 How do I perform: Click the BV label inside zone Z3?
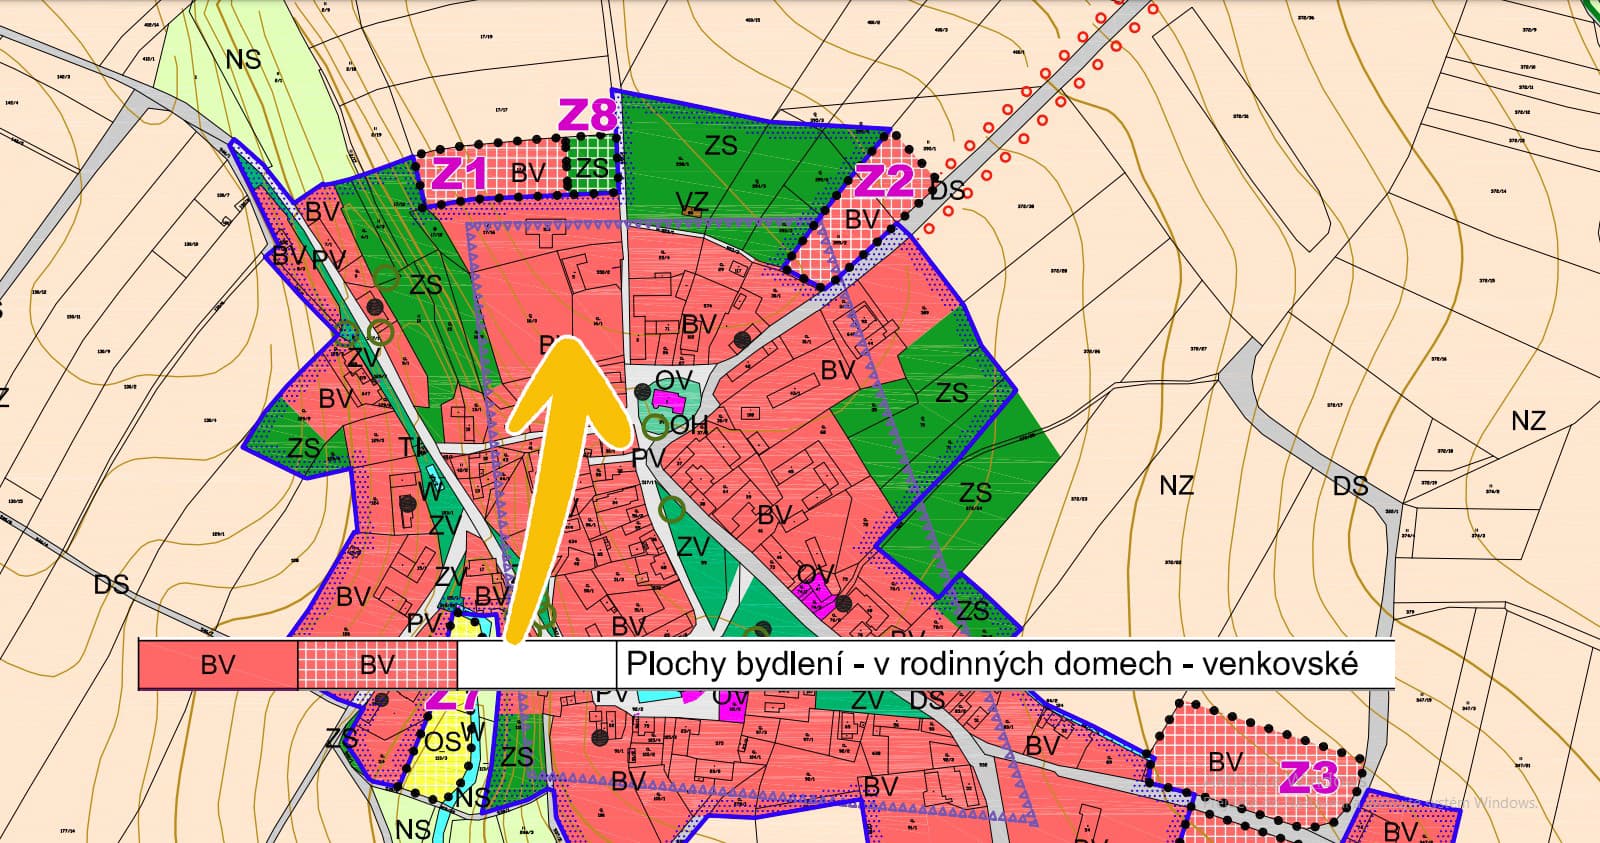click(1225, 763)
